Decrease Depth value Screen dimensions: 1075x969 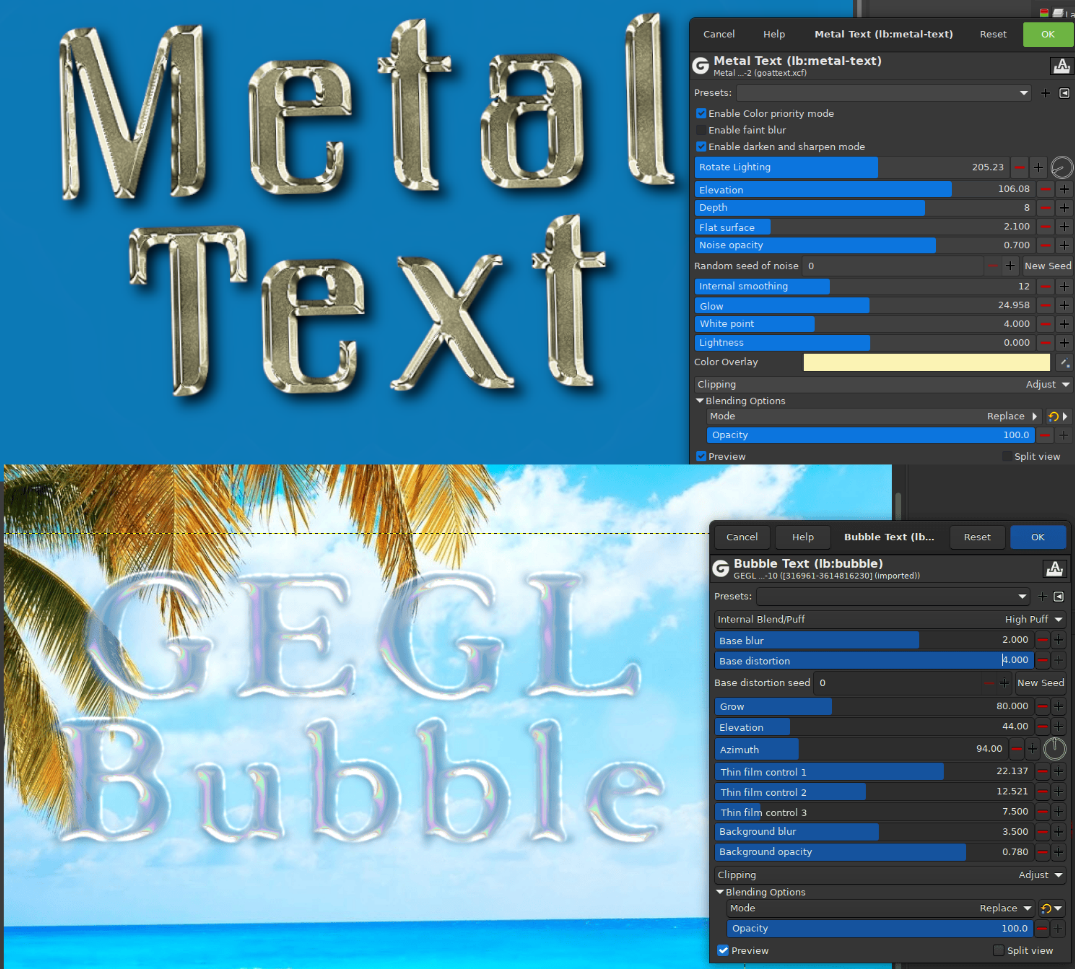[1046, 208]
